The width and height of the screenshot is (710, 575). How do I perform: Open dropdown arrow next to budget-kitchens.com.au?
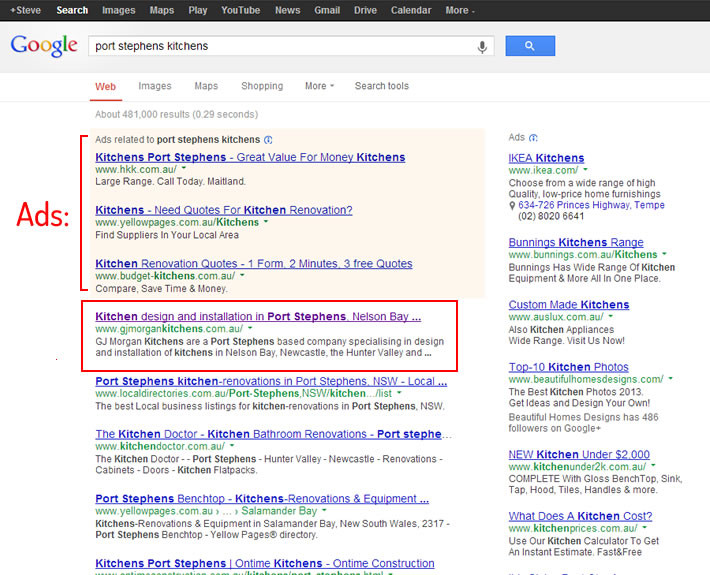tap(242, 275)
